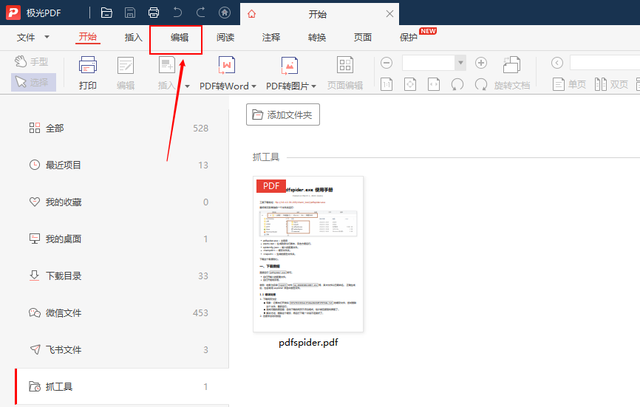Image resolution: width=640 pixels, height=407 pixels.
Task: Switch to double page (双页) view
Action: [611, 85]
